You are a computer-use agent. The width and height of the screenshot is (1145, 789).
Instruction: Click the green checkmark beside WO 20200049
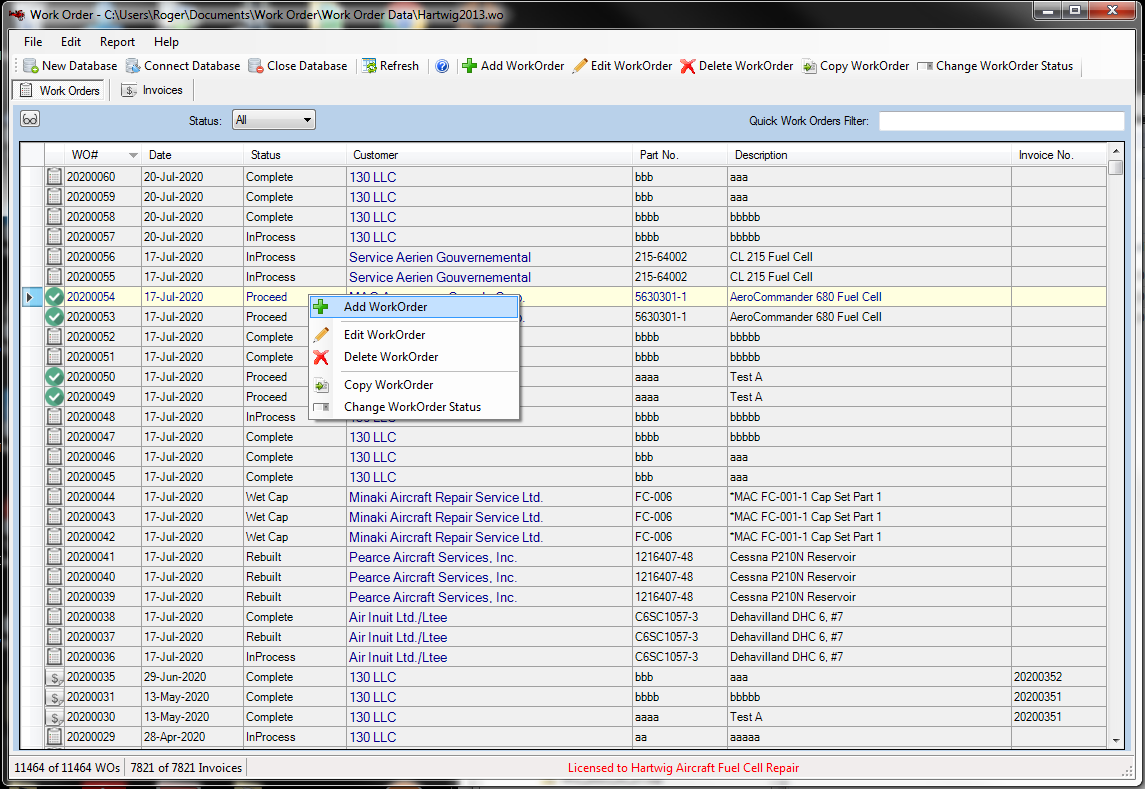click(x=54, y=397)
